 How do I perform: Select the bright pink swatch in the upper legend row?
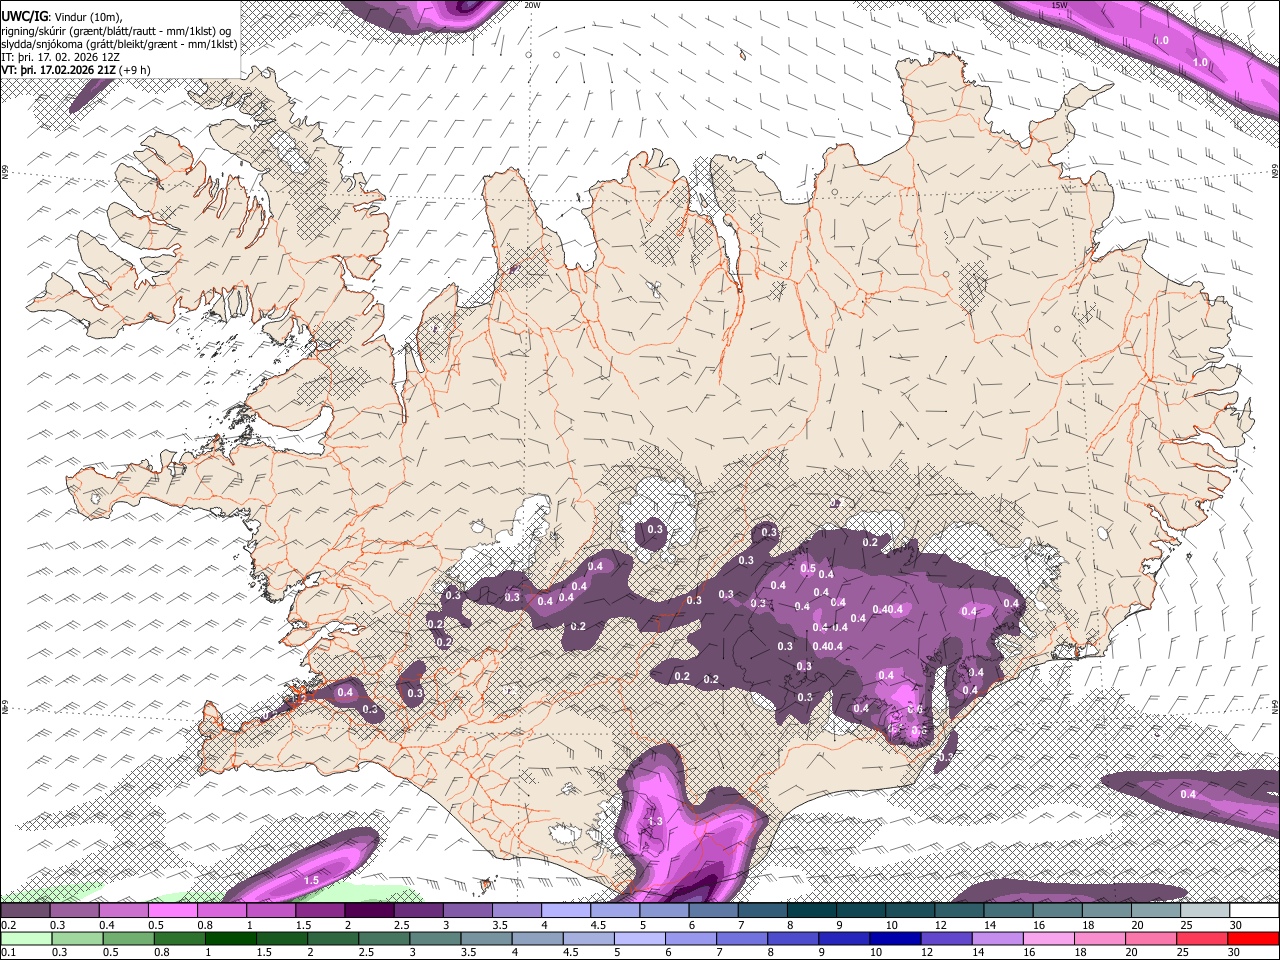[172, 911]
